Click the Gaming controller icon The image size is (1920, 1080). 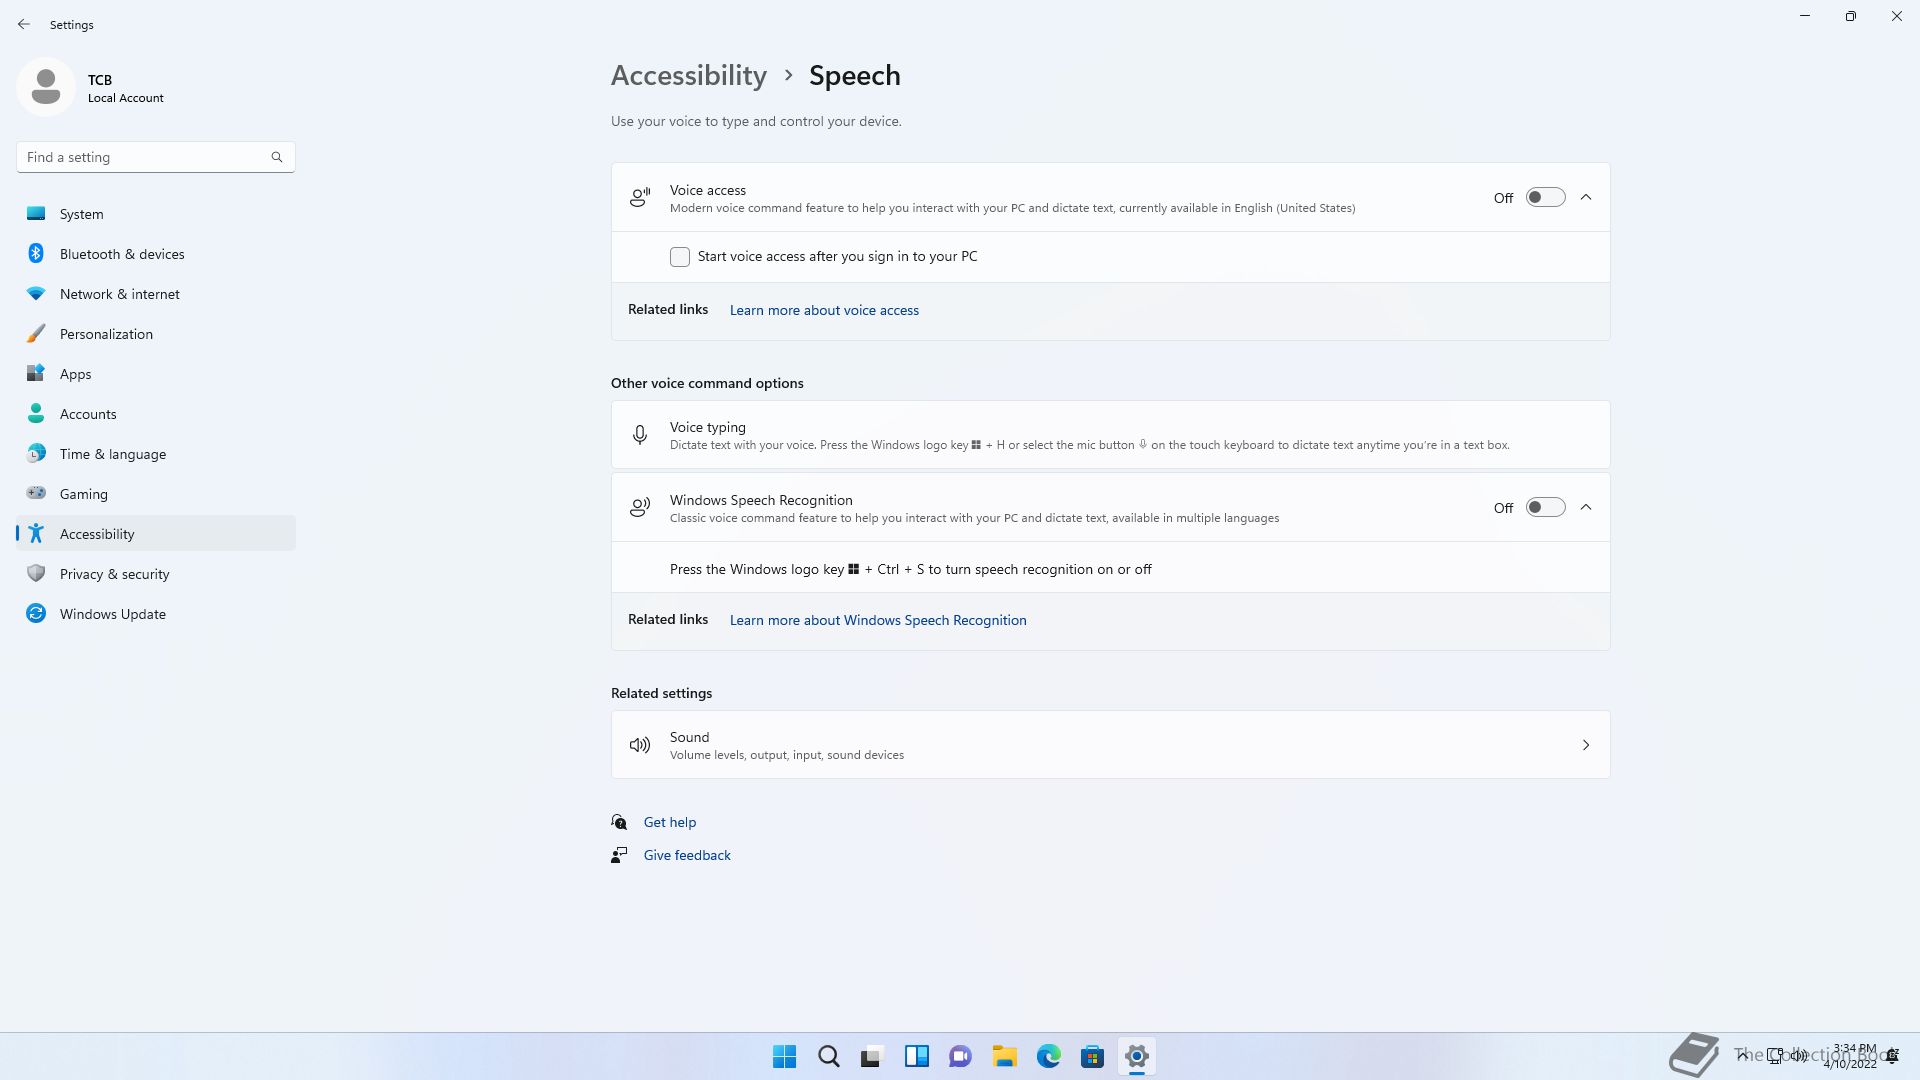36,493
